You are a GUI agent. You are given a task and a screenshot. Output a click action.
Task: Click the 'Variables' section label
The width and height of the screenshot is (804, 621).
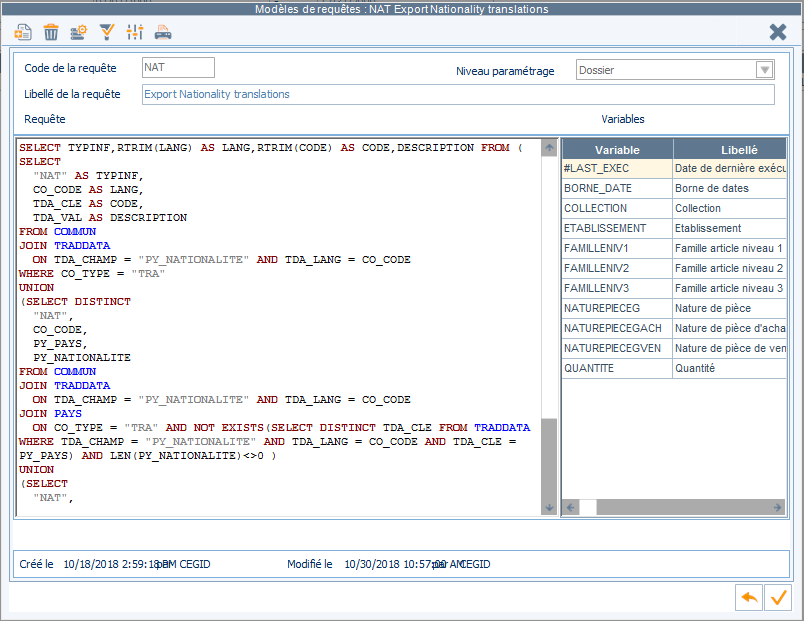click(x=622, y=119)
